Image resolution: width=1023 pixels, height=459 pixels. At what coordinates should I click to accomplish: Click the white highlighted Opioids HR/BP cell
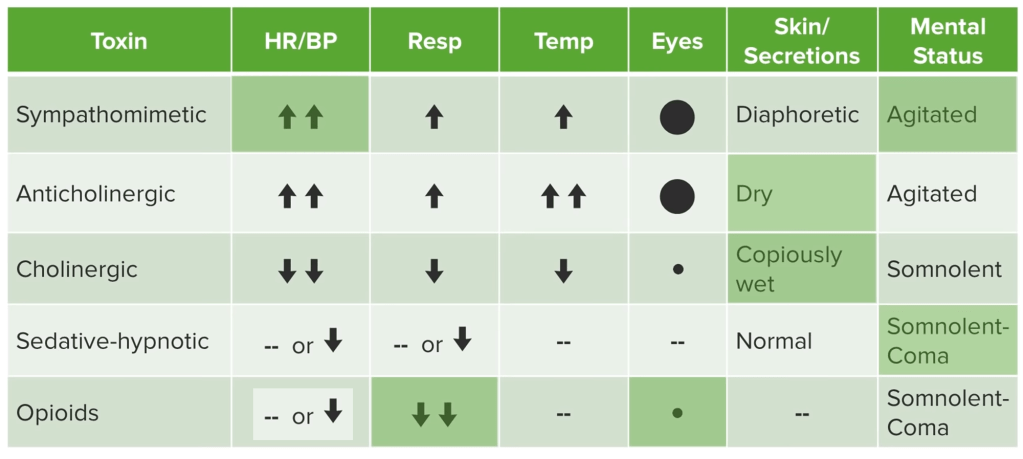302,414
